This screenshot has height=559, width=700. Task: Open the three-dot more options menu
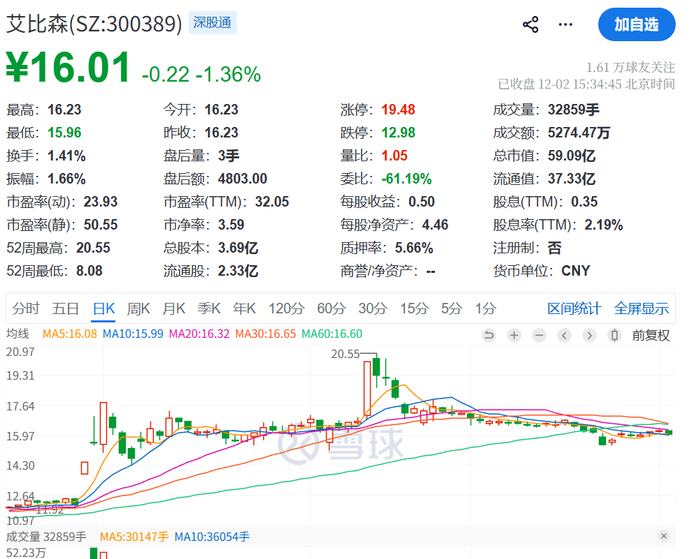point(565,25)
